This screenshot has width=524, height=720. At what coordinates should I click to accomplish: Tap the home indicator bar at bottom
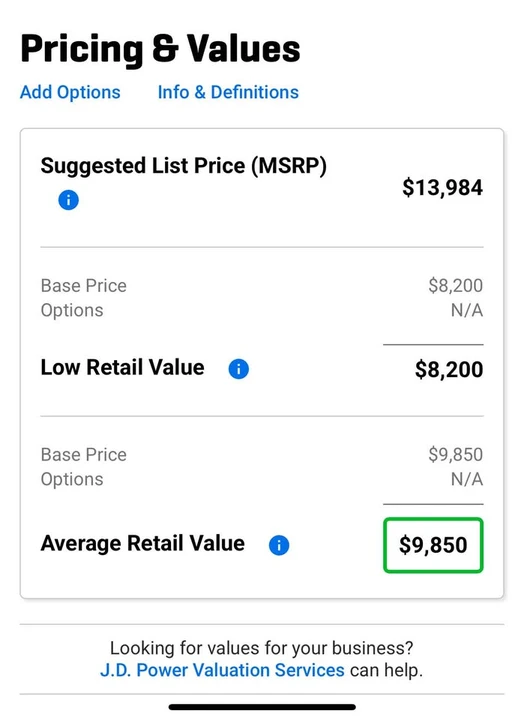[262, 707]
